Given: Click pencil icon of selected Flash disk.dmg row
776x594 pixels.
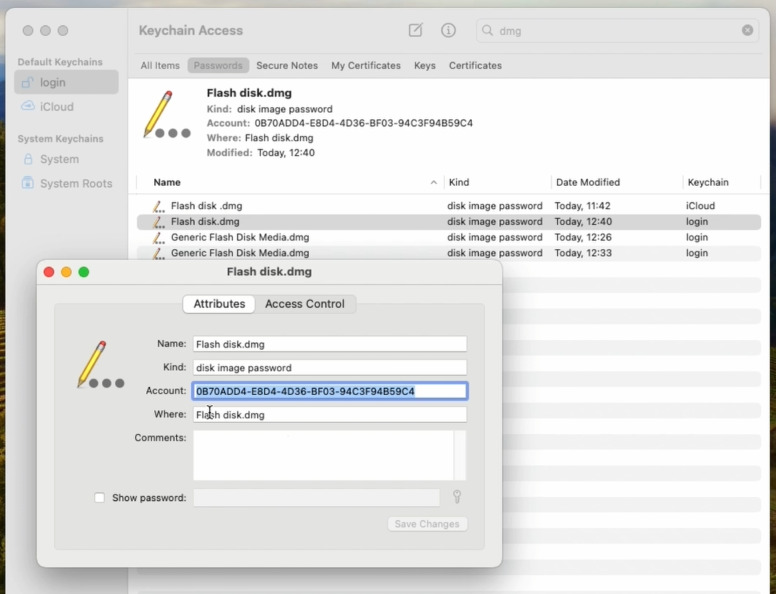Looking at the screenshot, I should (158, 222).
